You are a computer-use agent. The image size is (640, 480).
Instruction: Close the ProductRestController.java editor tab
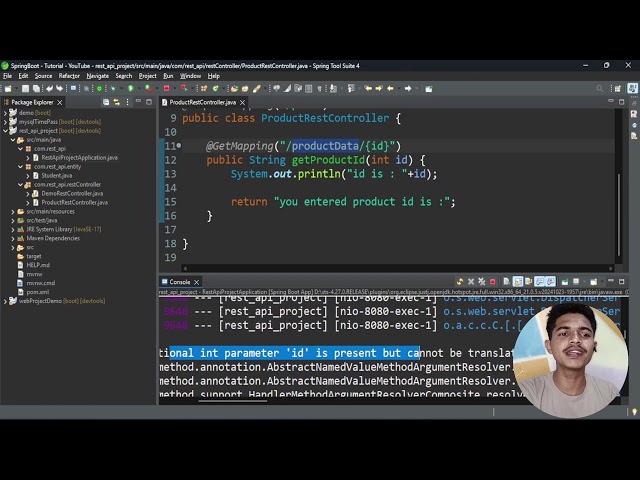(242, 102)
